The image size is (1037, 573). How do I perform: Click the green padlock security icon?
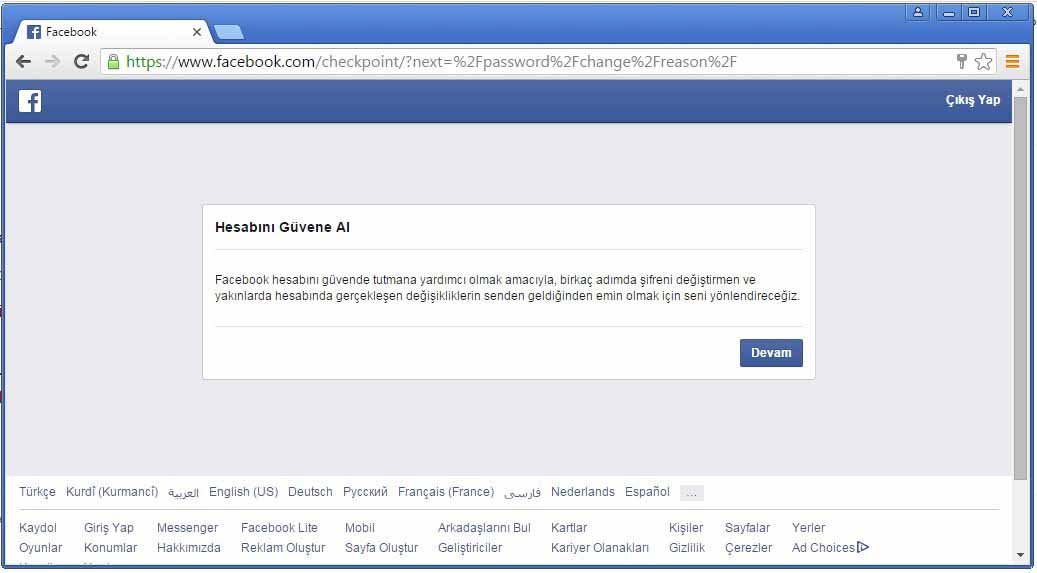(x=113, y=62)
